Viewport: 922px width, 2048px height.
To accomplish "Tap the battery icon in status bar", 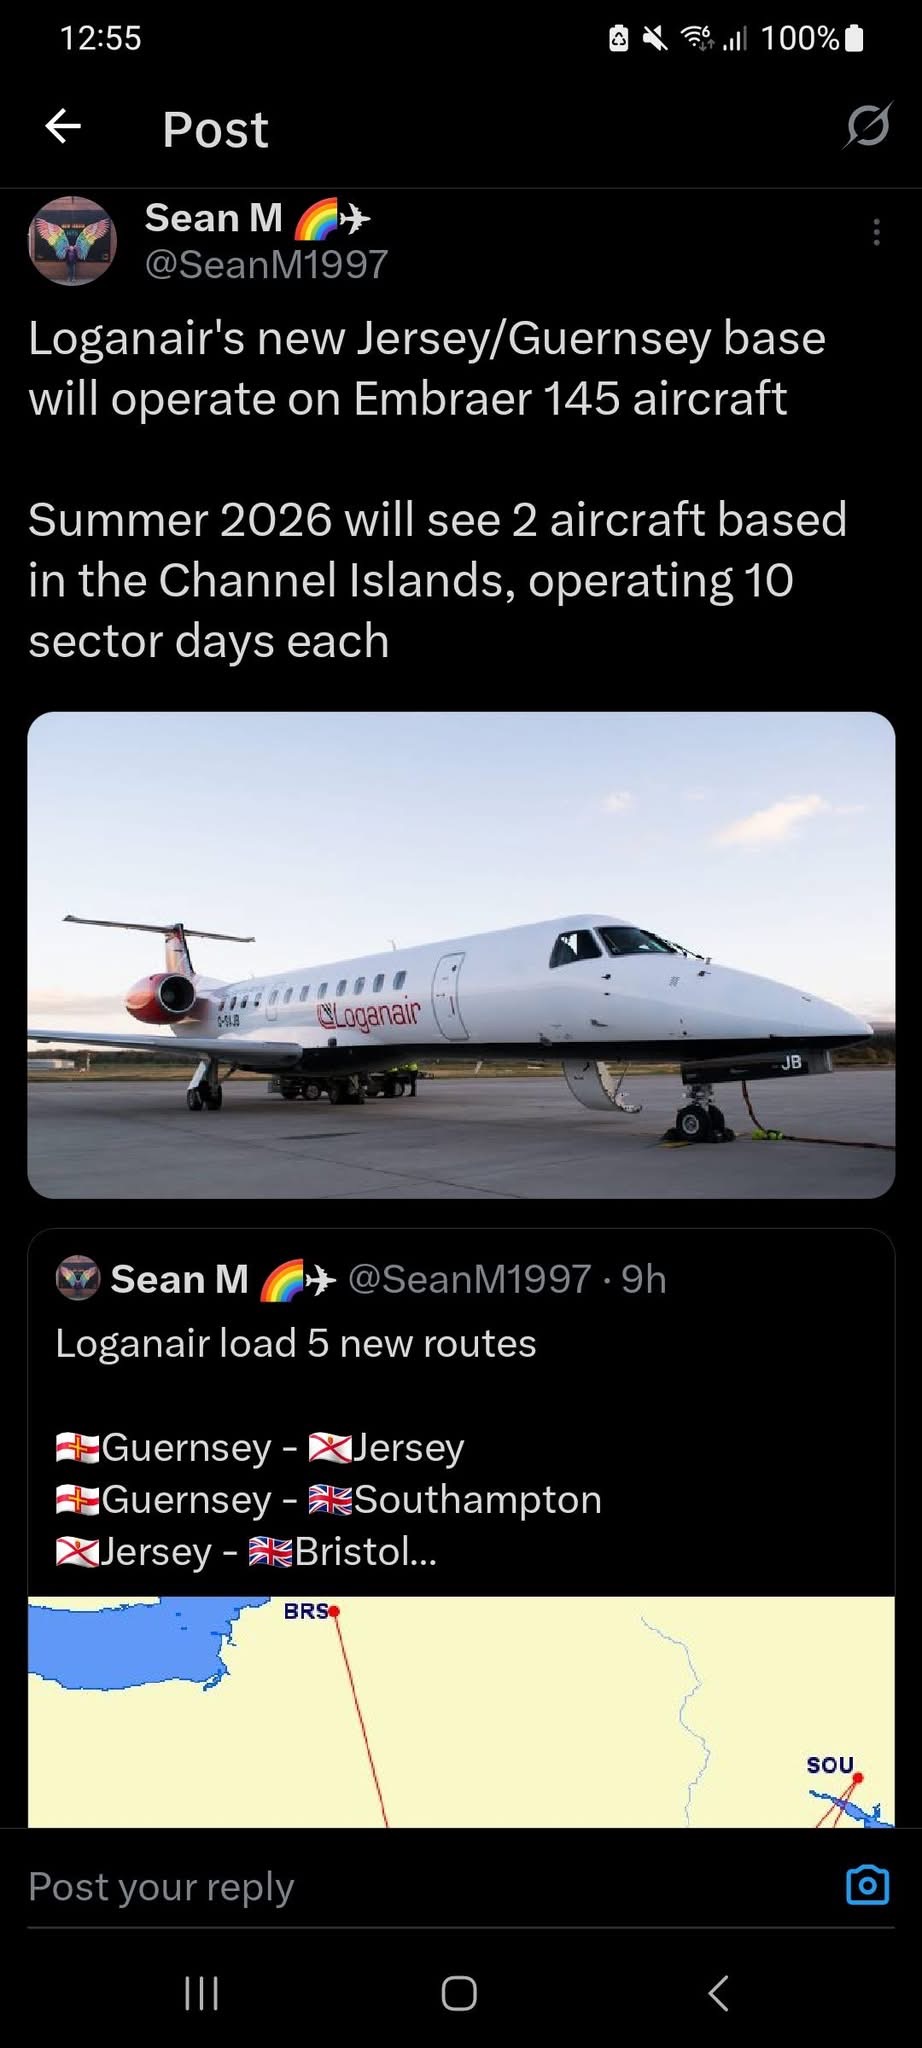I will 854,38.
